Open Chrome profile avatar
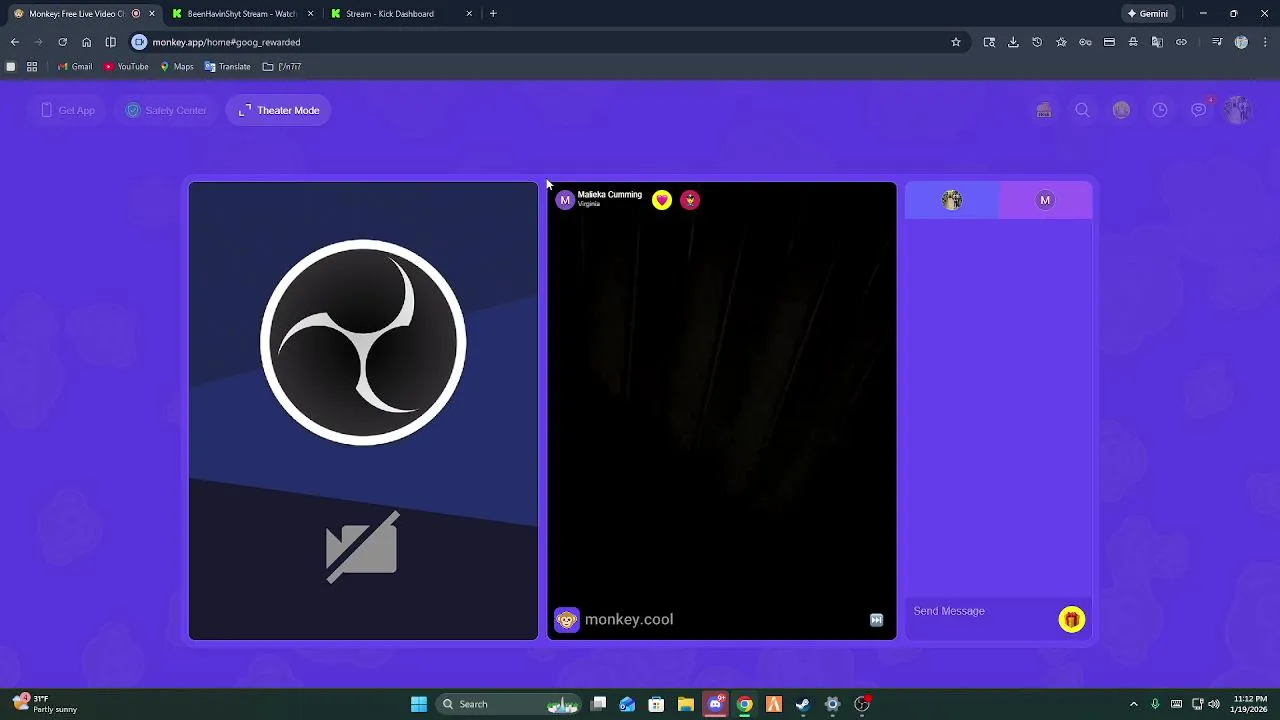This screenshot has height=720, width=1280. (x=1241, y=42)
